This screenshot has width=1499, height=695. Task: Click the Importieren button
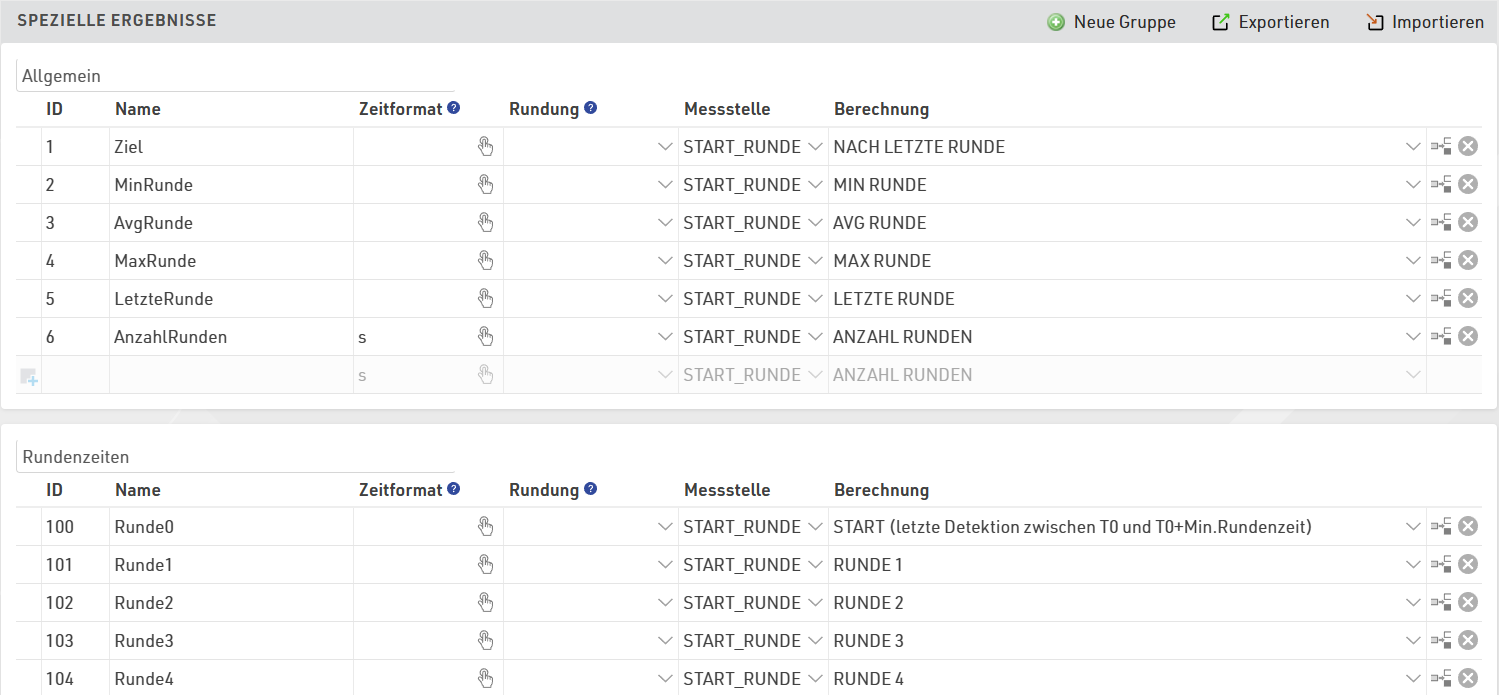point(1424,22)
